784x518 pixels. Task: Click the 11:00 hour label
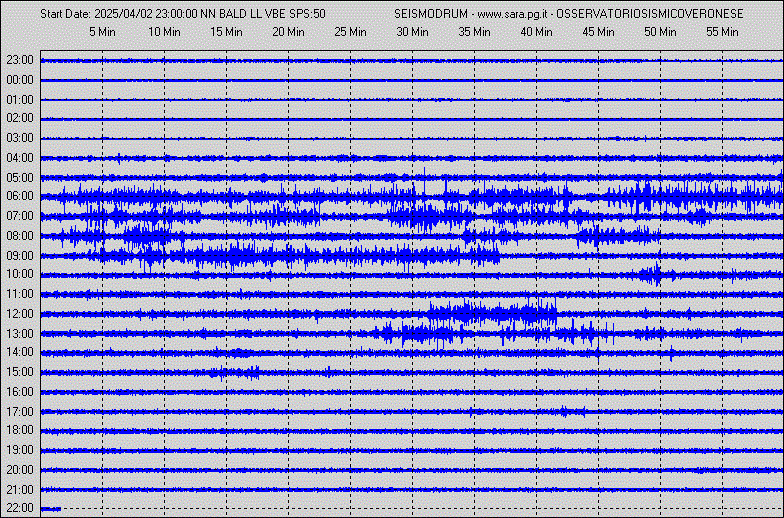pos(20,294)
